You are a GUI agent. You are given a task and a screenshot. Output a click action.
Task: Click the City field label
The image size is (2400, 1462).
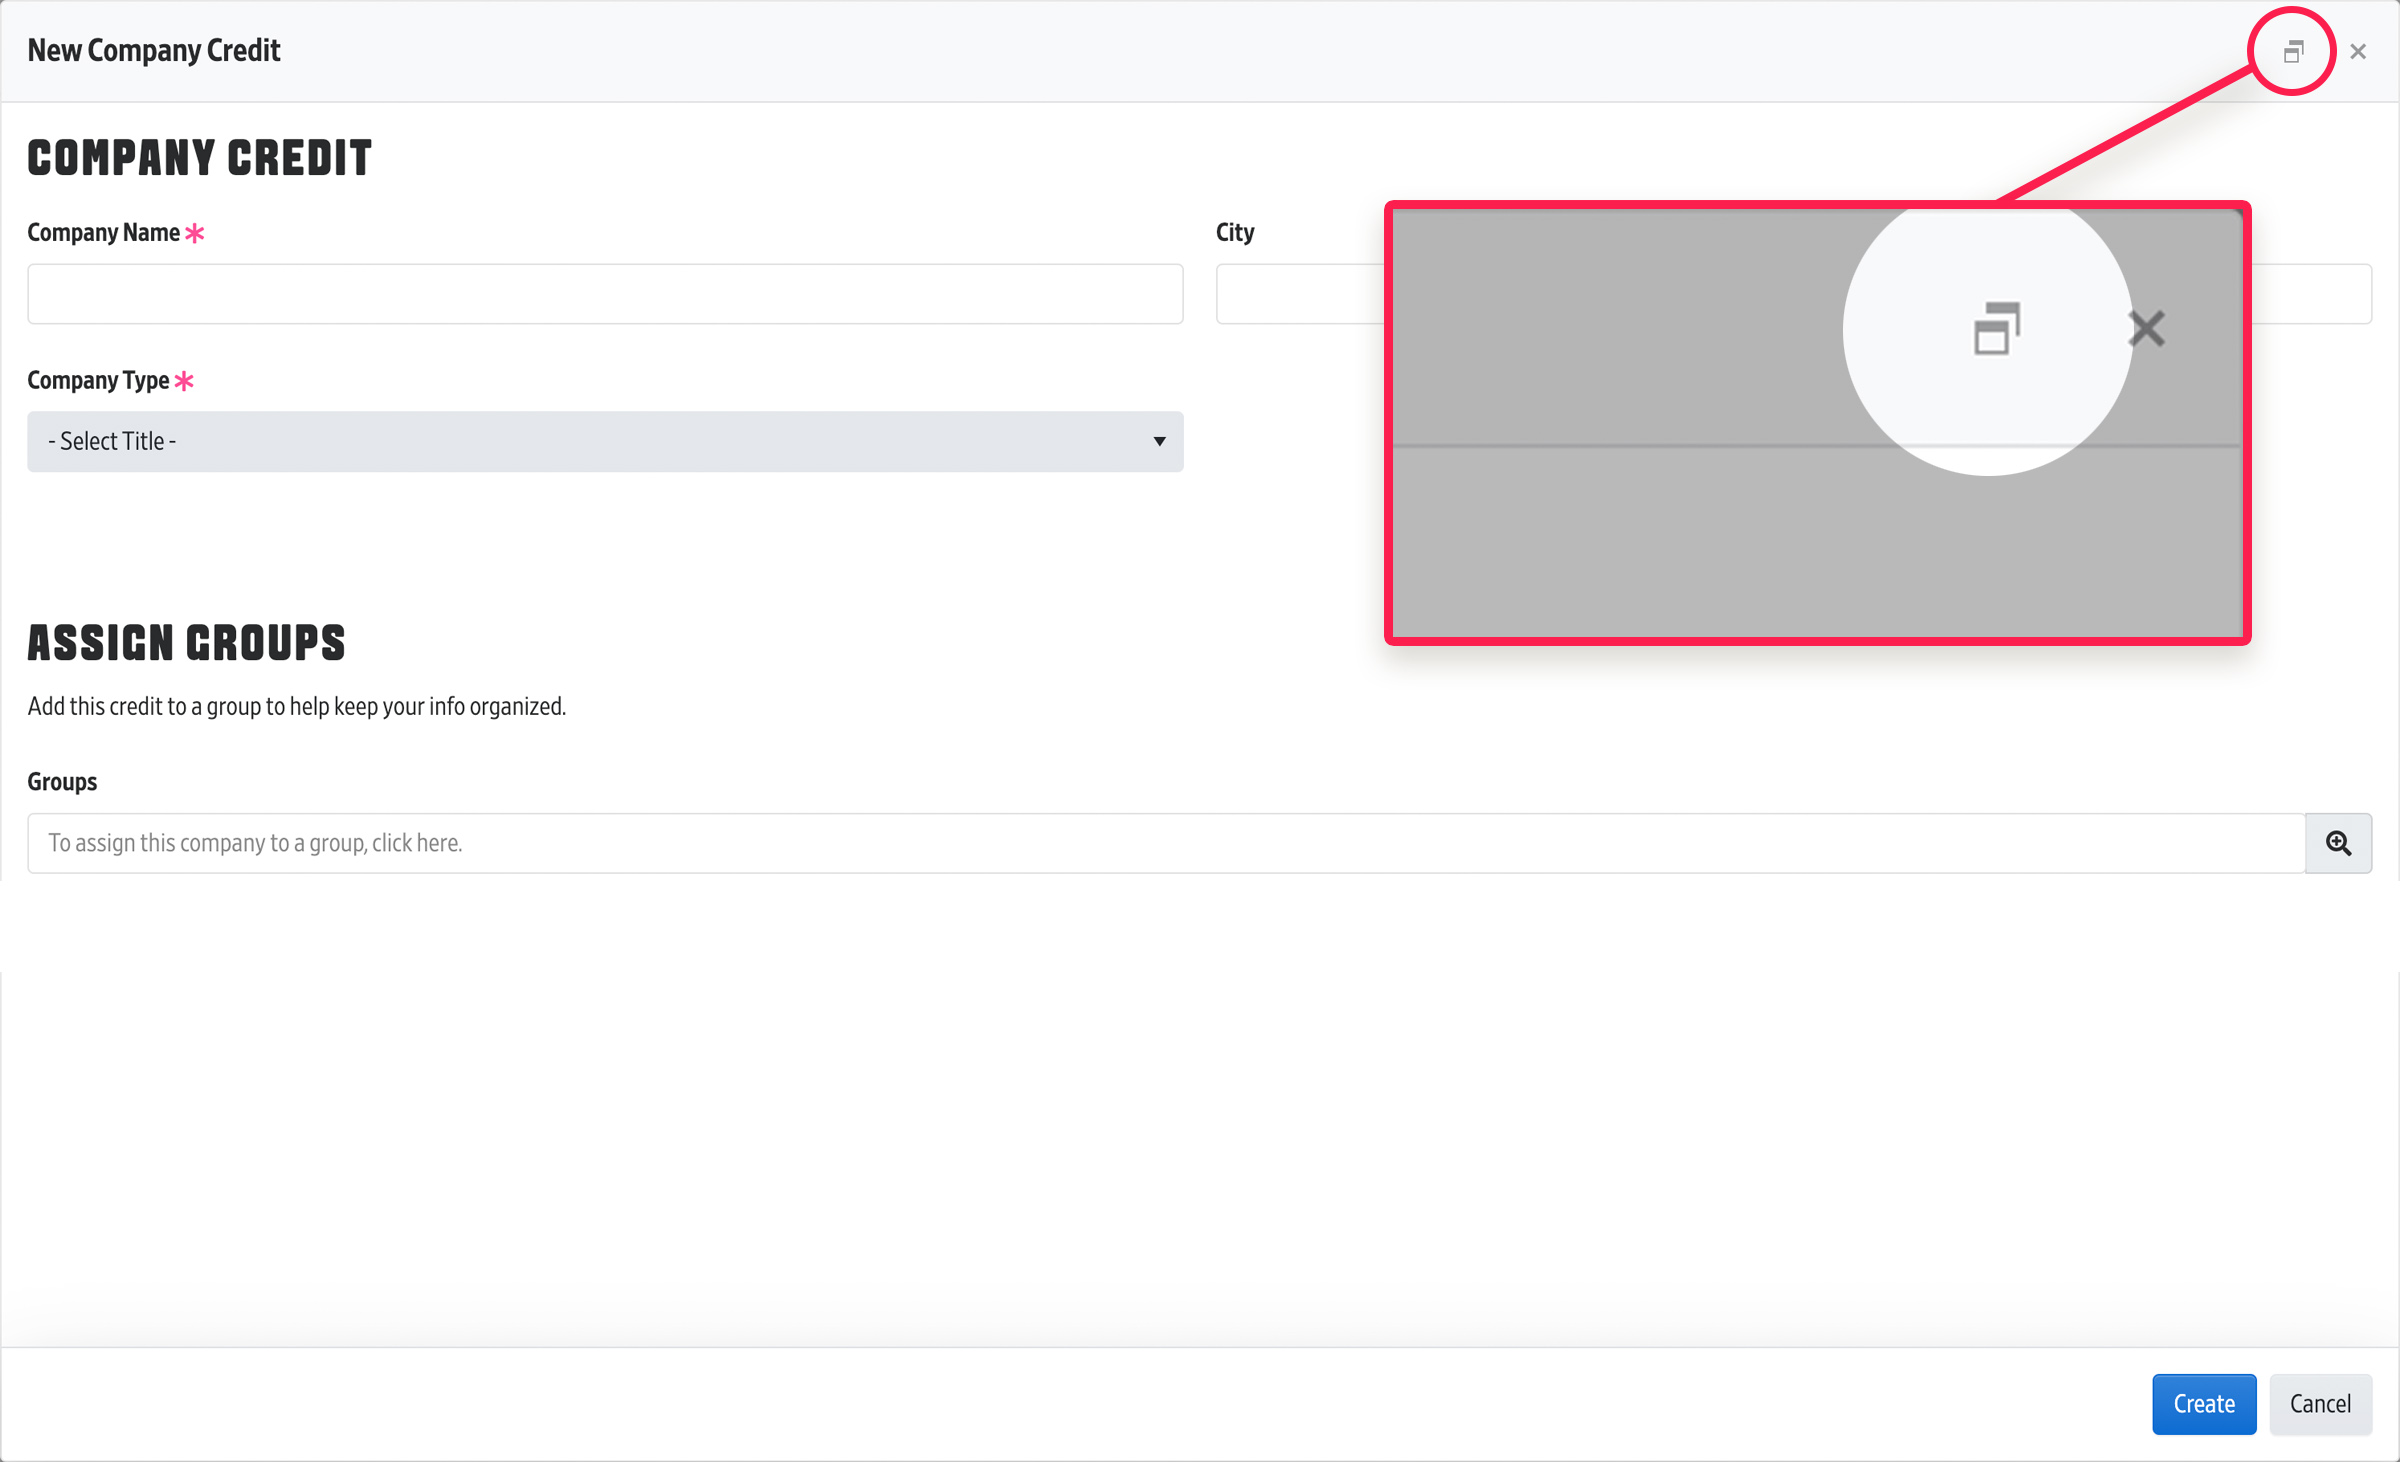click(1235, 233)
